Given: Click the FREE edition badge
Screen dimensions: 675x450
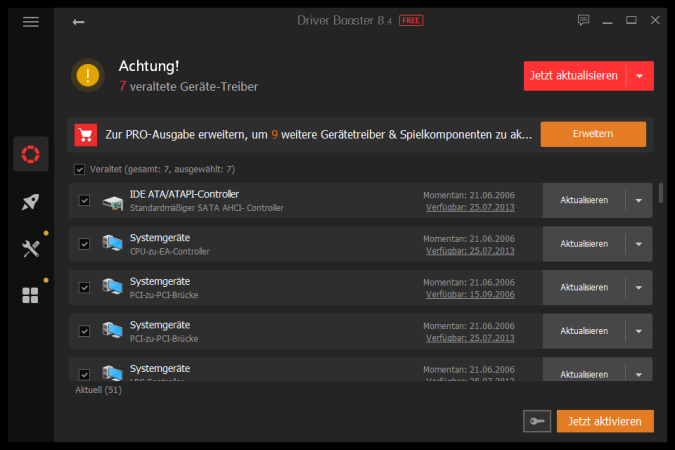Looking at the screenshot, I should coord(411,20).
